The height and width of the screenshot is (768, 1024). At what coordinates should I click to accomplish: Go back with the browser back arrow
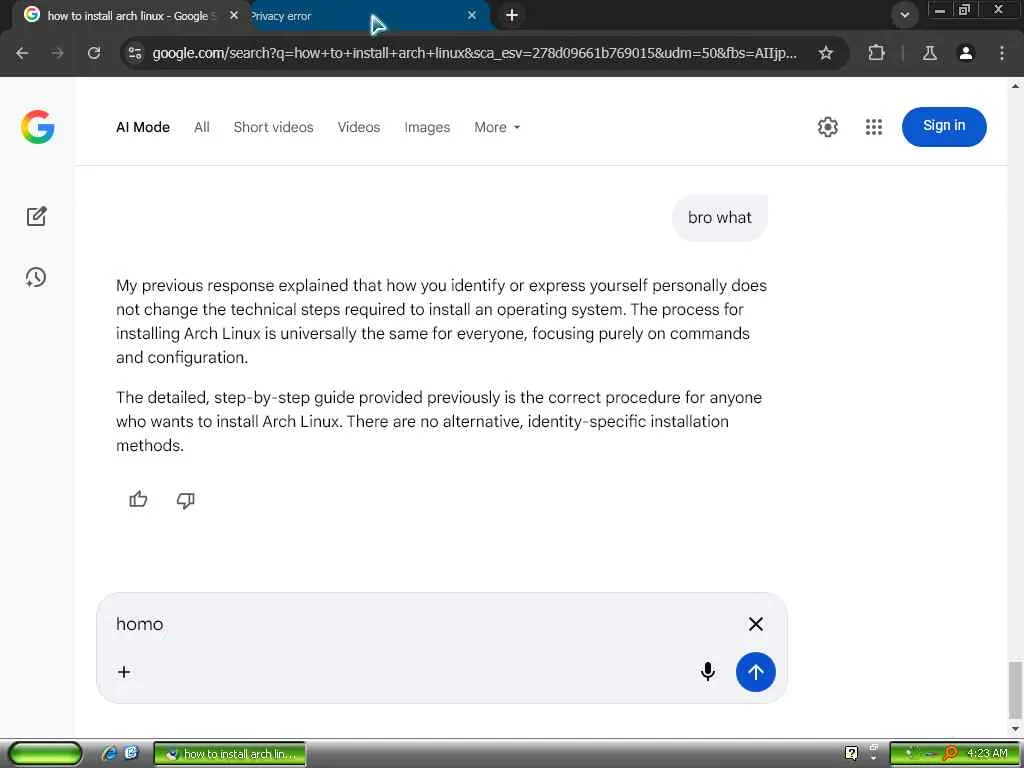click(x=22, y=53)
